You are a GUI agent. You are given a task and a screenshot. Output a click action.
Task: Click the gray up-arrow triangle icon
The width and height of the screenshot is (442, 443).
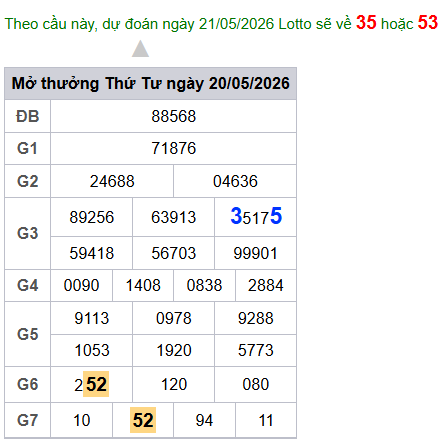[x=140, y=49]
